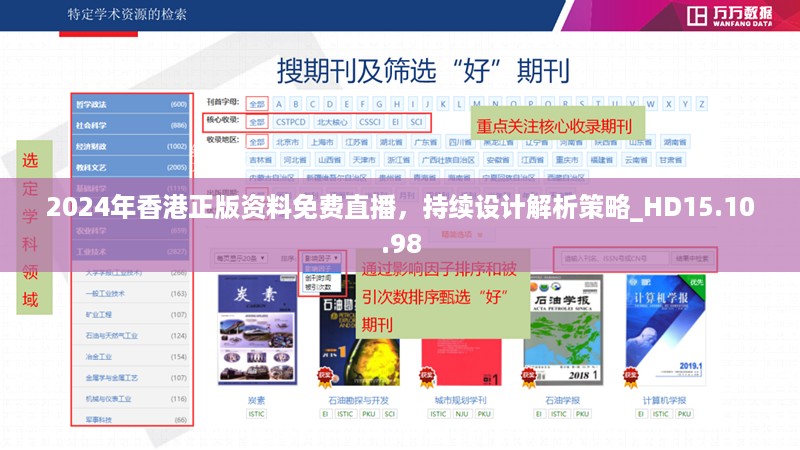Filter by 北大核心 core index
Screen dimensions: 800x450
(332, 122)
